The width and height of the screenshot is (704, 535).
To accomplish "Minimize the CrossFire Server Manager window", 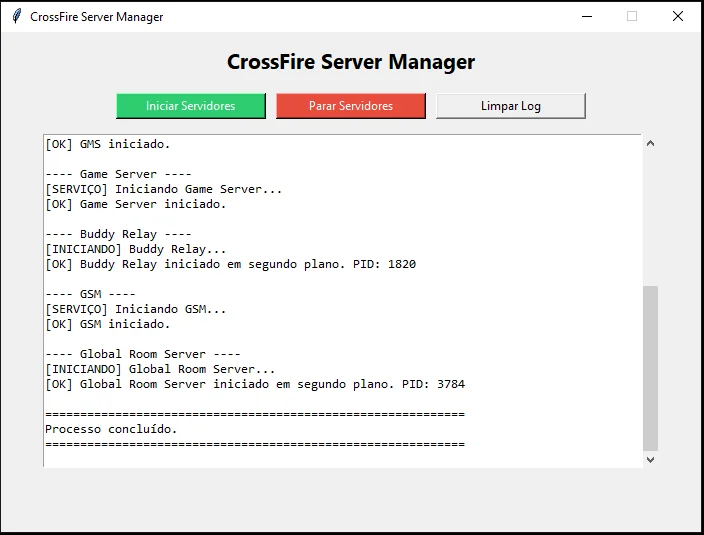I will 587,16.
